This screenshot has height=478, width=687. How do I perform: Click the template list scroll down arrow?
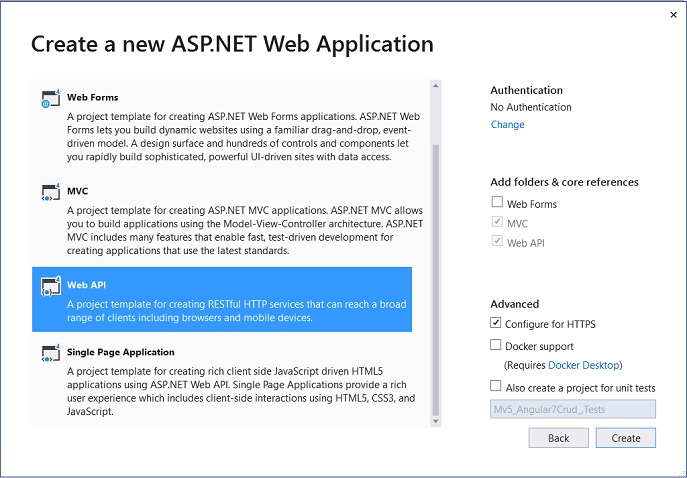[436, 421]
